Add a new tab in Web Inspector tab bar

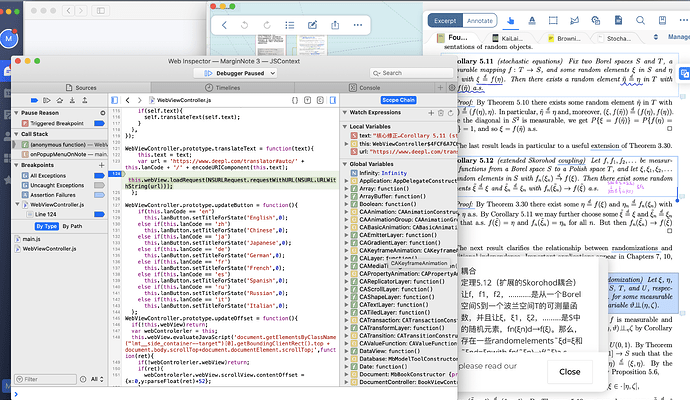click(440, 88)
